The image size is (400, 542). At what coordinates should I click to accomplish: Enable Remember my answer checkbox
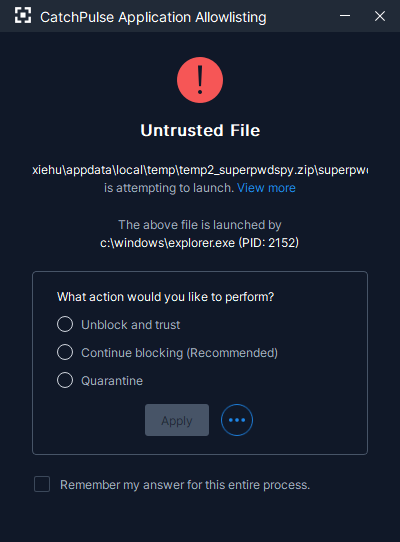[x=42, y=484]
